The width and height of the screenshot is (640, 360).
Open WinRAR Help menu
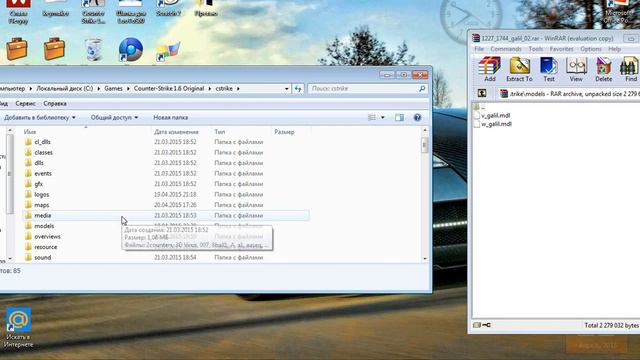pyautogui.click(x=614, y=49)
